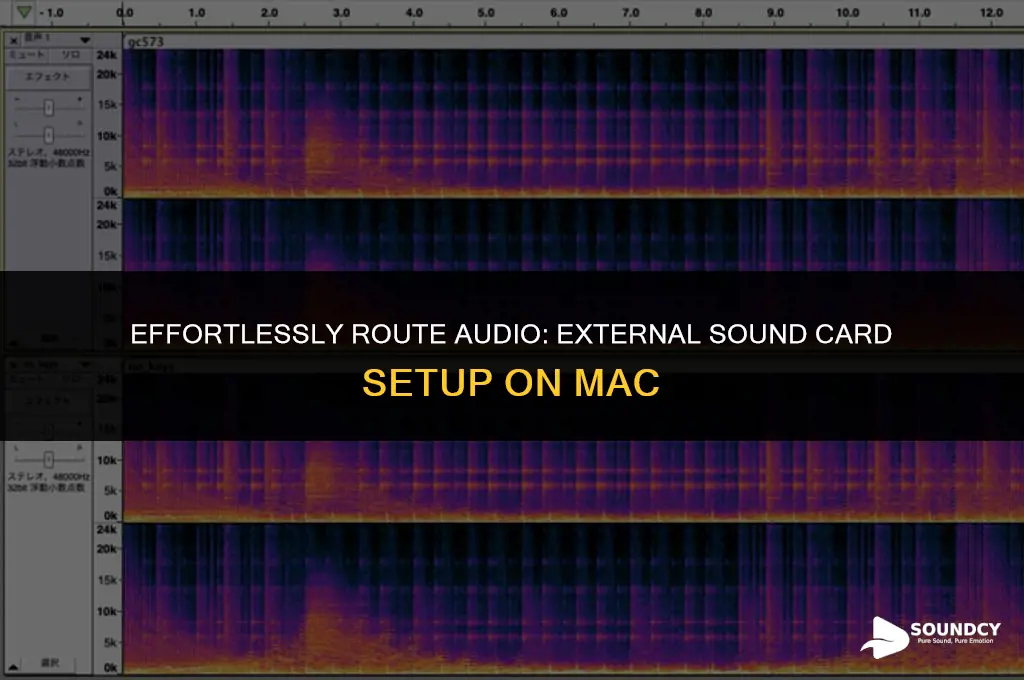Click the 9.0 mark on the time ruler
This screenshot has height=680, width=1024.
pos(775,12)
